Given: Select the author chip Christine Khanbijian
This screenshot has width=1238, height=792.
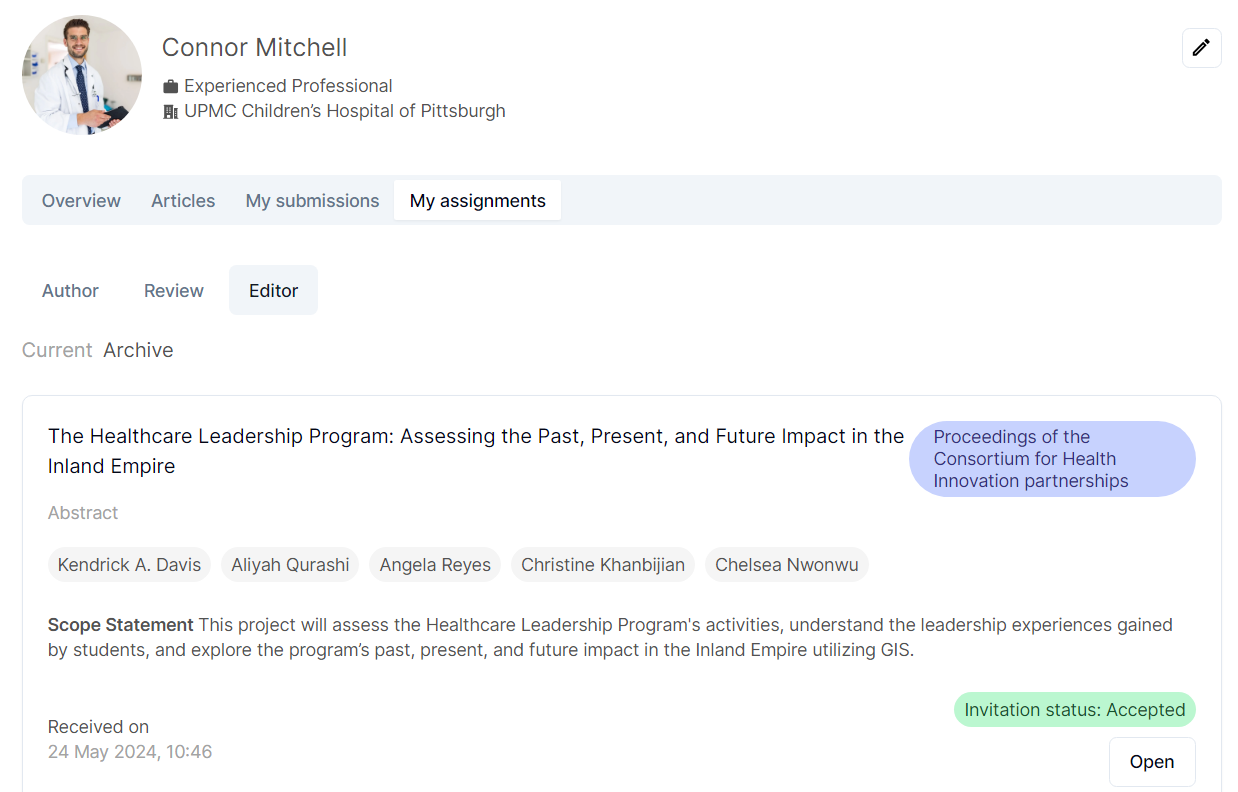Looking at the screenshot, I should pos(602,564).
